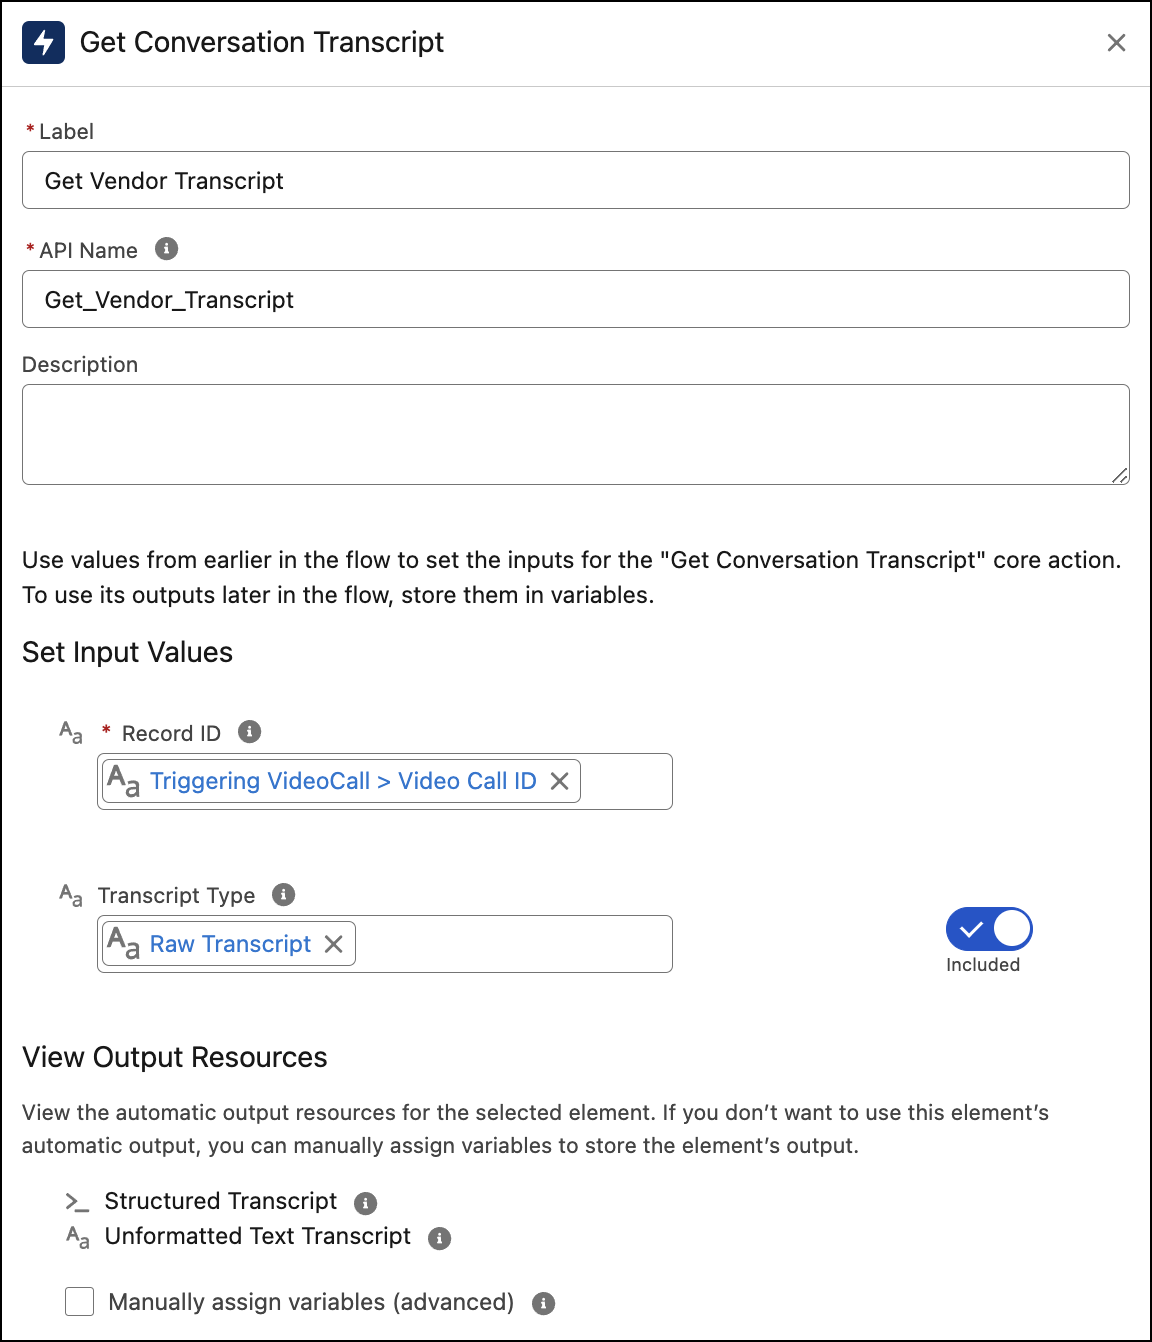Click the API Name text field
1152x1342 pixels.
[575, 299]
